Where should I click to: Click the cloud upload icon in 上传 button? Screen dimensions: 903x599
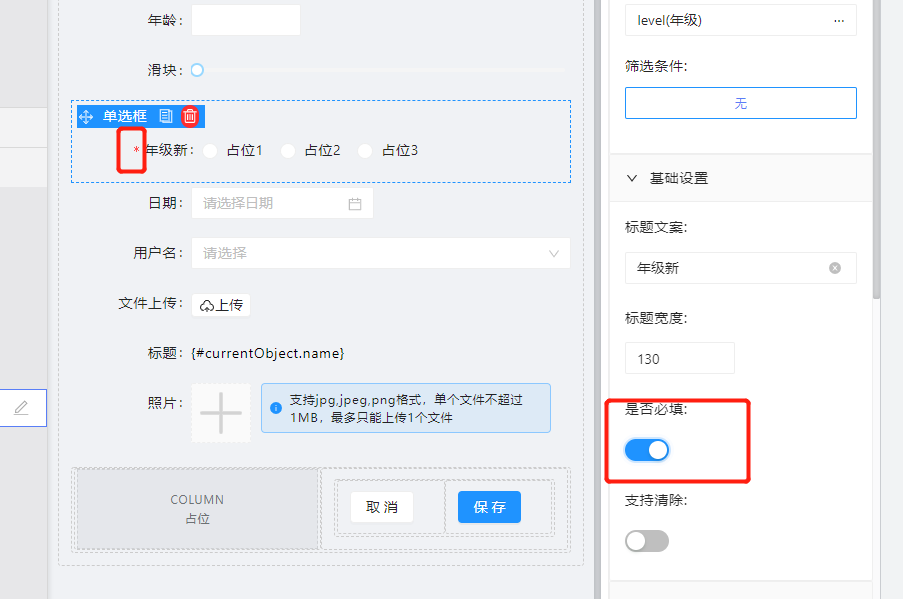click(x=207, y=306)
